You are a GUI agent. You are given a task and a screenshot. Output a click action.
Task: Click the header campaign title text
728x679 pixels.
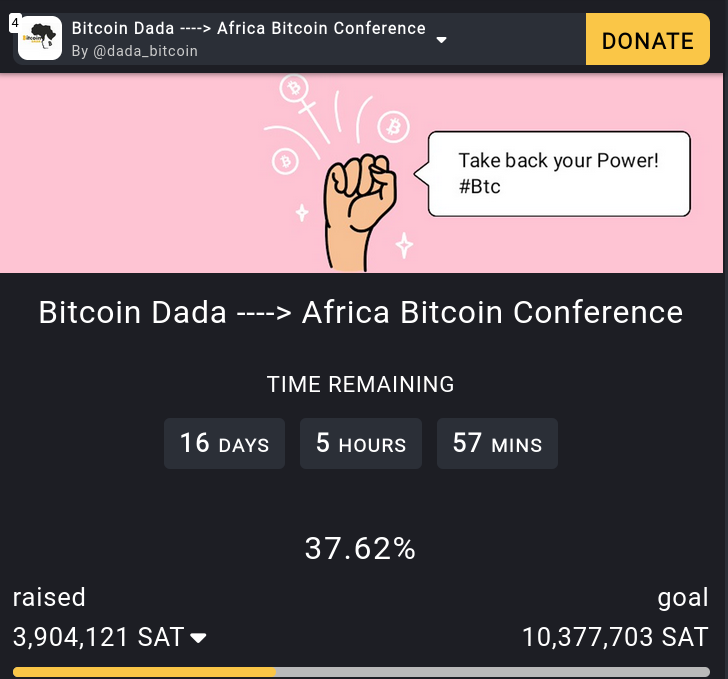click(x=248, y=28)
